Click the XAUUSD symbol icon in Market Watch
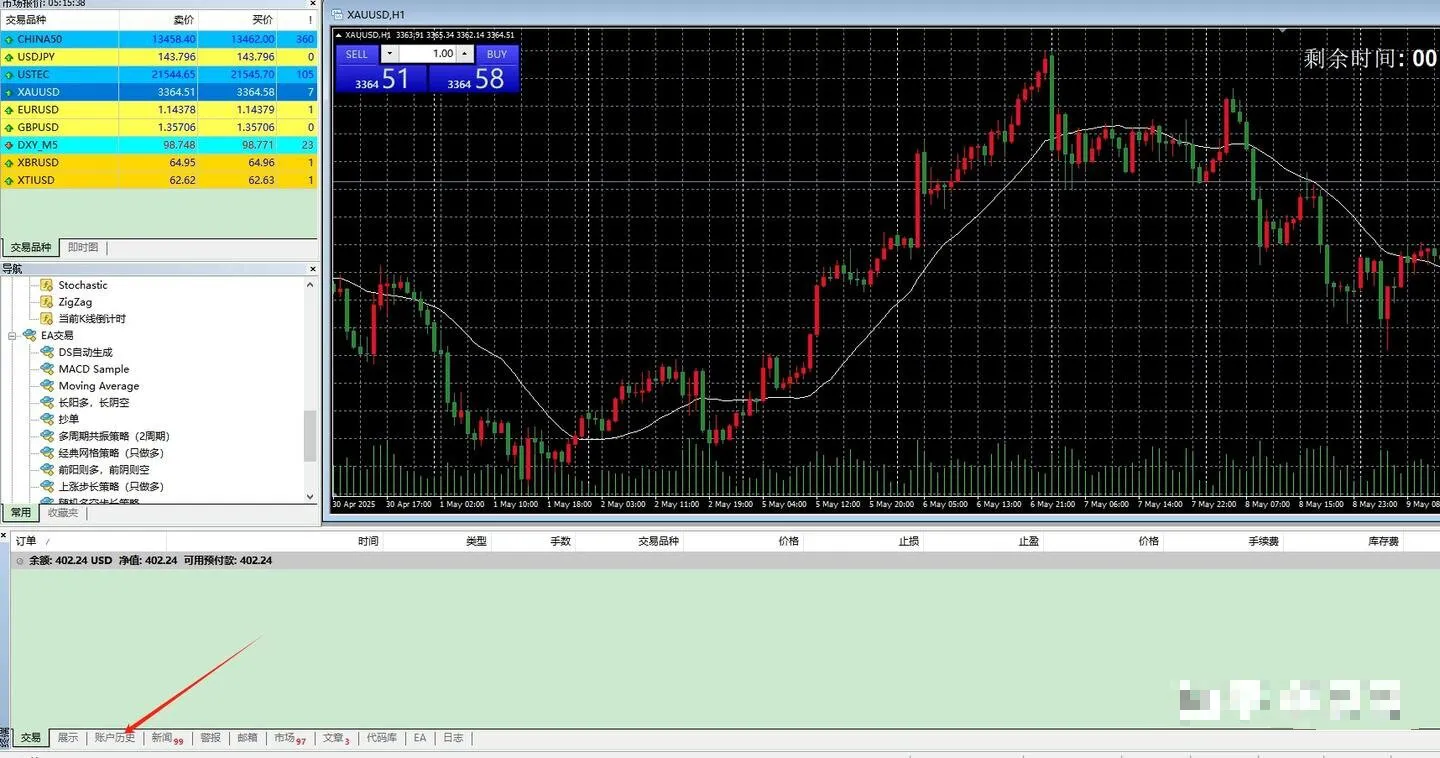This screenshot has width=1440, height=758. pyautogui.click(x=10, y=92)
